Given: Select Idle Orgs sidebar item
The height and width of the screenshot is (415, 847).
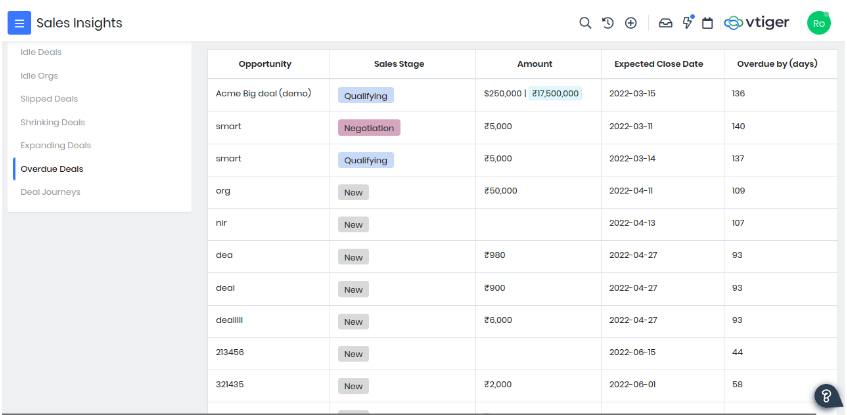Looking at the screenshot, I should [39, 76].
